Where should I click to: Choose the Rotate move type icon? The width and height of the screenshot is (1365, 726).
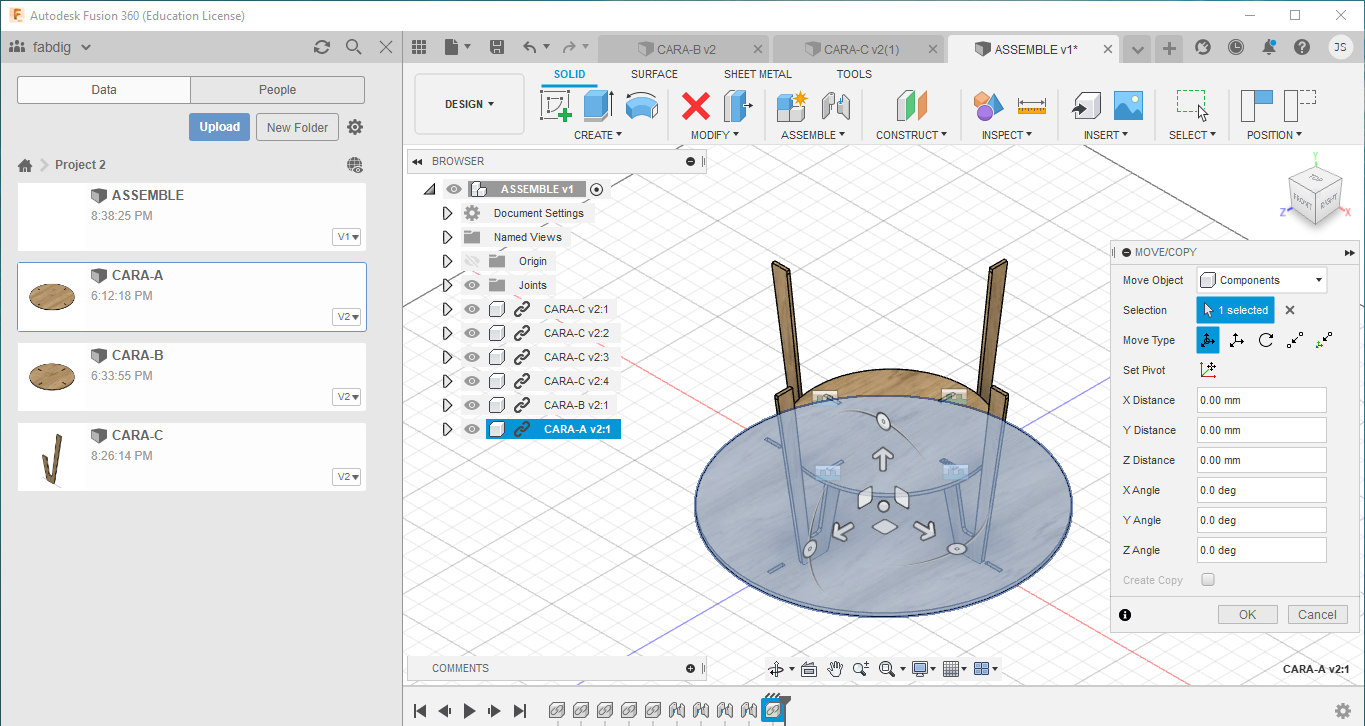tap(1266, 340)
